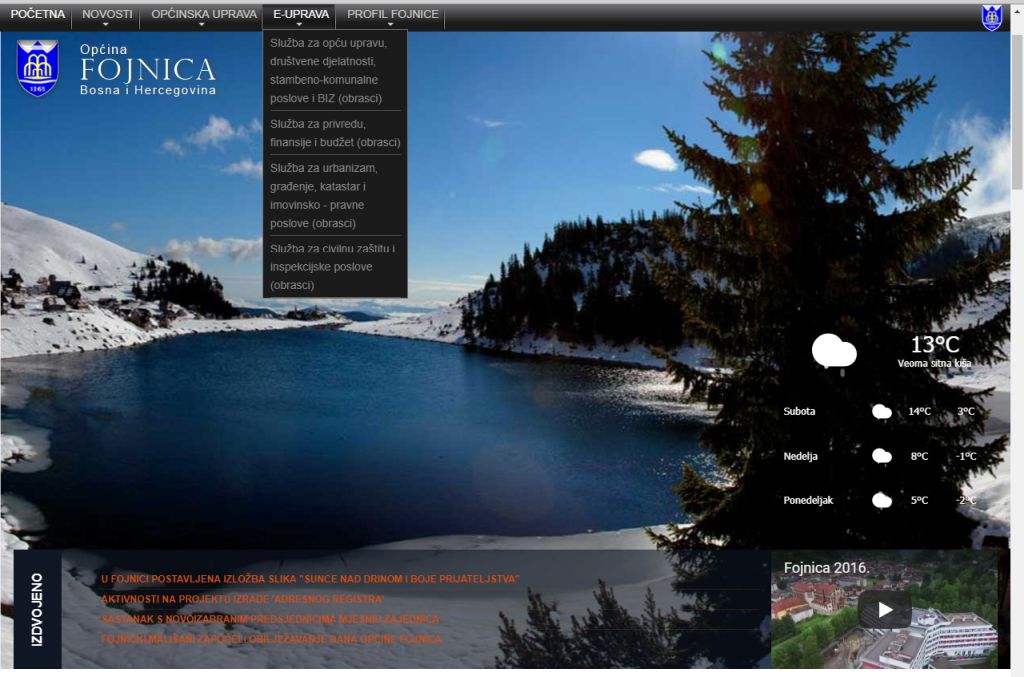The image size is (1024, 677).
Task: Click Subota forecast cloud icon
Action: tap(881, 411)
